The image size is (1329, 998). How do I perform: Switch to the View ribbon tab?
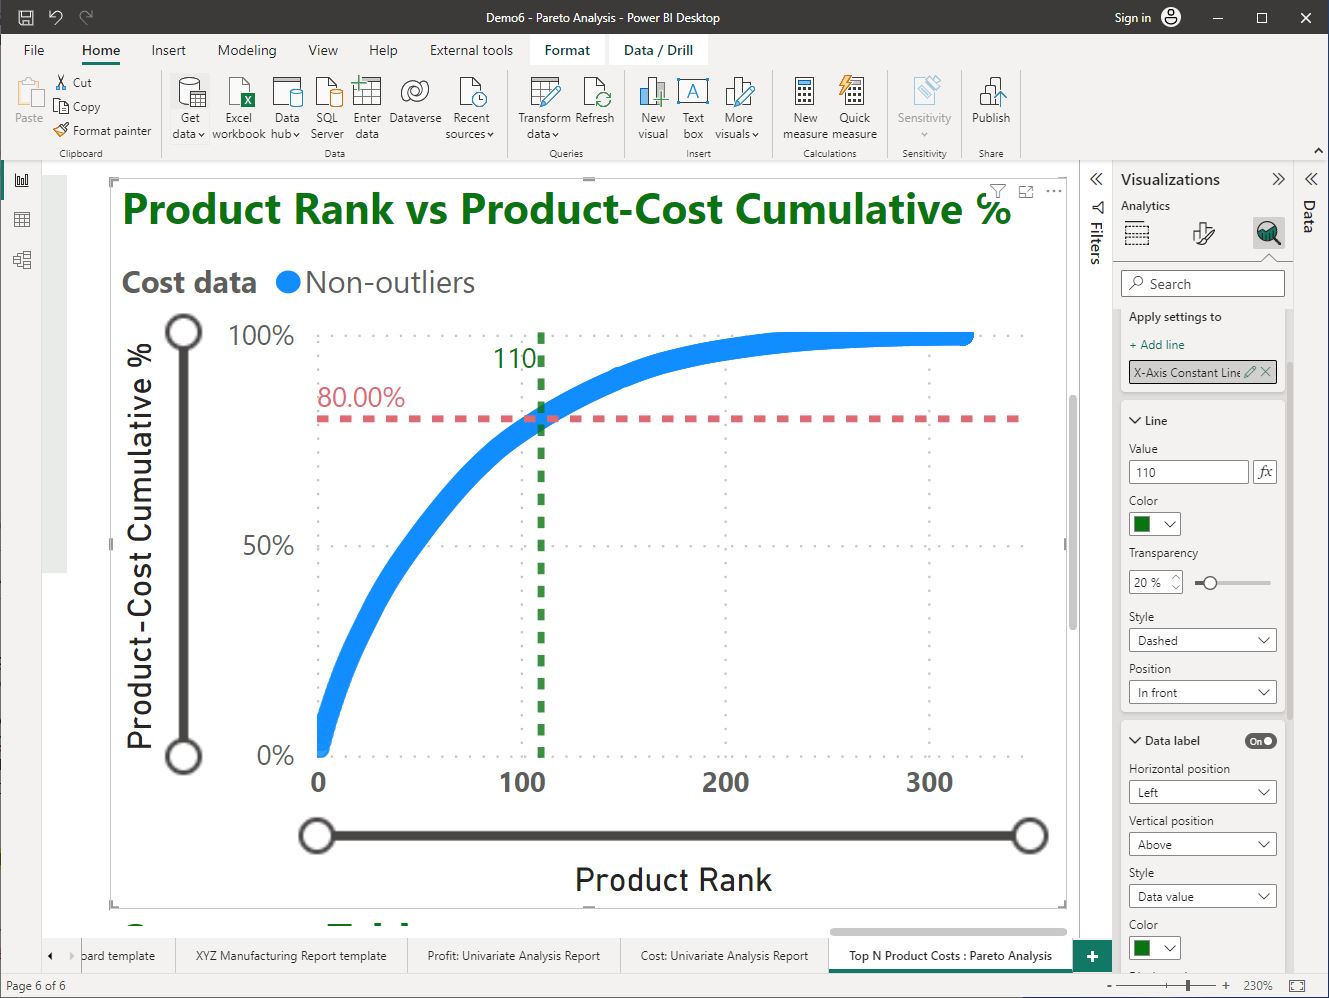pyautogui.click(x=323, y=50)
